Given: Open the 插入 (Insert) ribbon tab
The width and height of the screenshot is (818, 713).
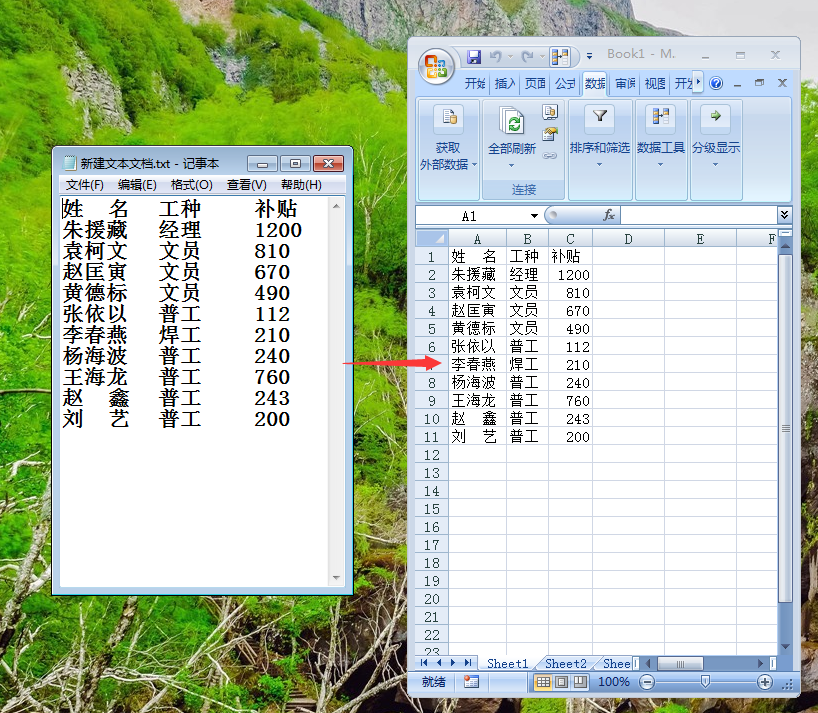Looking at the screenshot, I should click(505, 83).
